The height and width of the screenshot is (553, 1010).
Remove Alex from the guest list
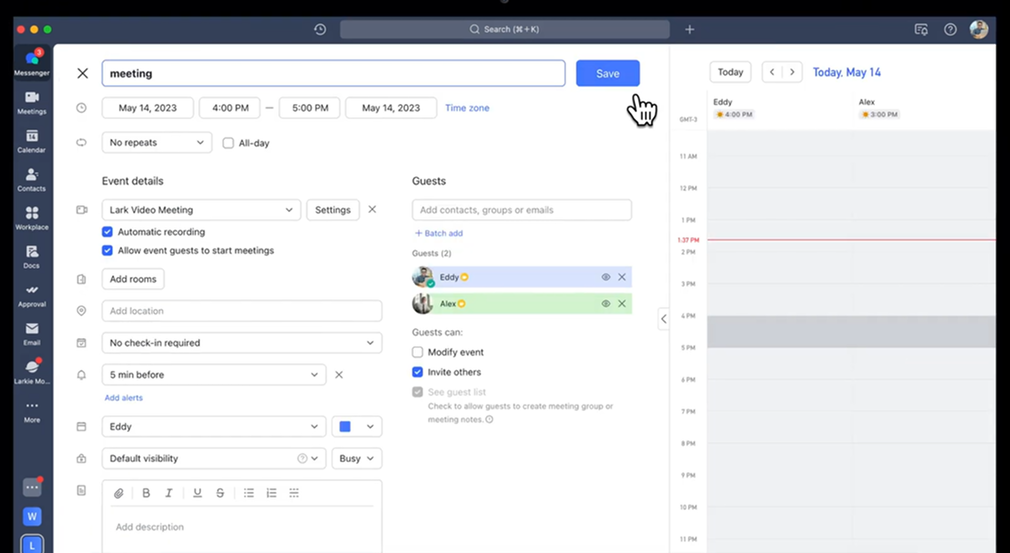[x=622, y=303]
